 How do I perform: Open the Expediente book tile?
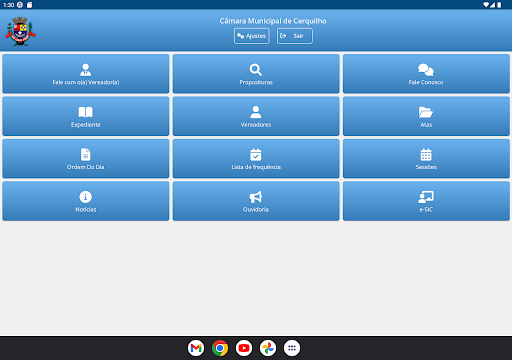coord(86,116)
